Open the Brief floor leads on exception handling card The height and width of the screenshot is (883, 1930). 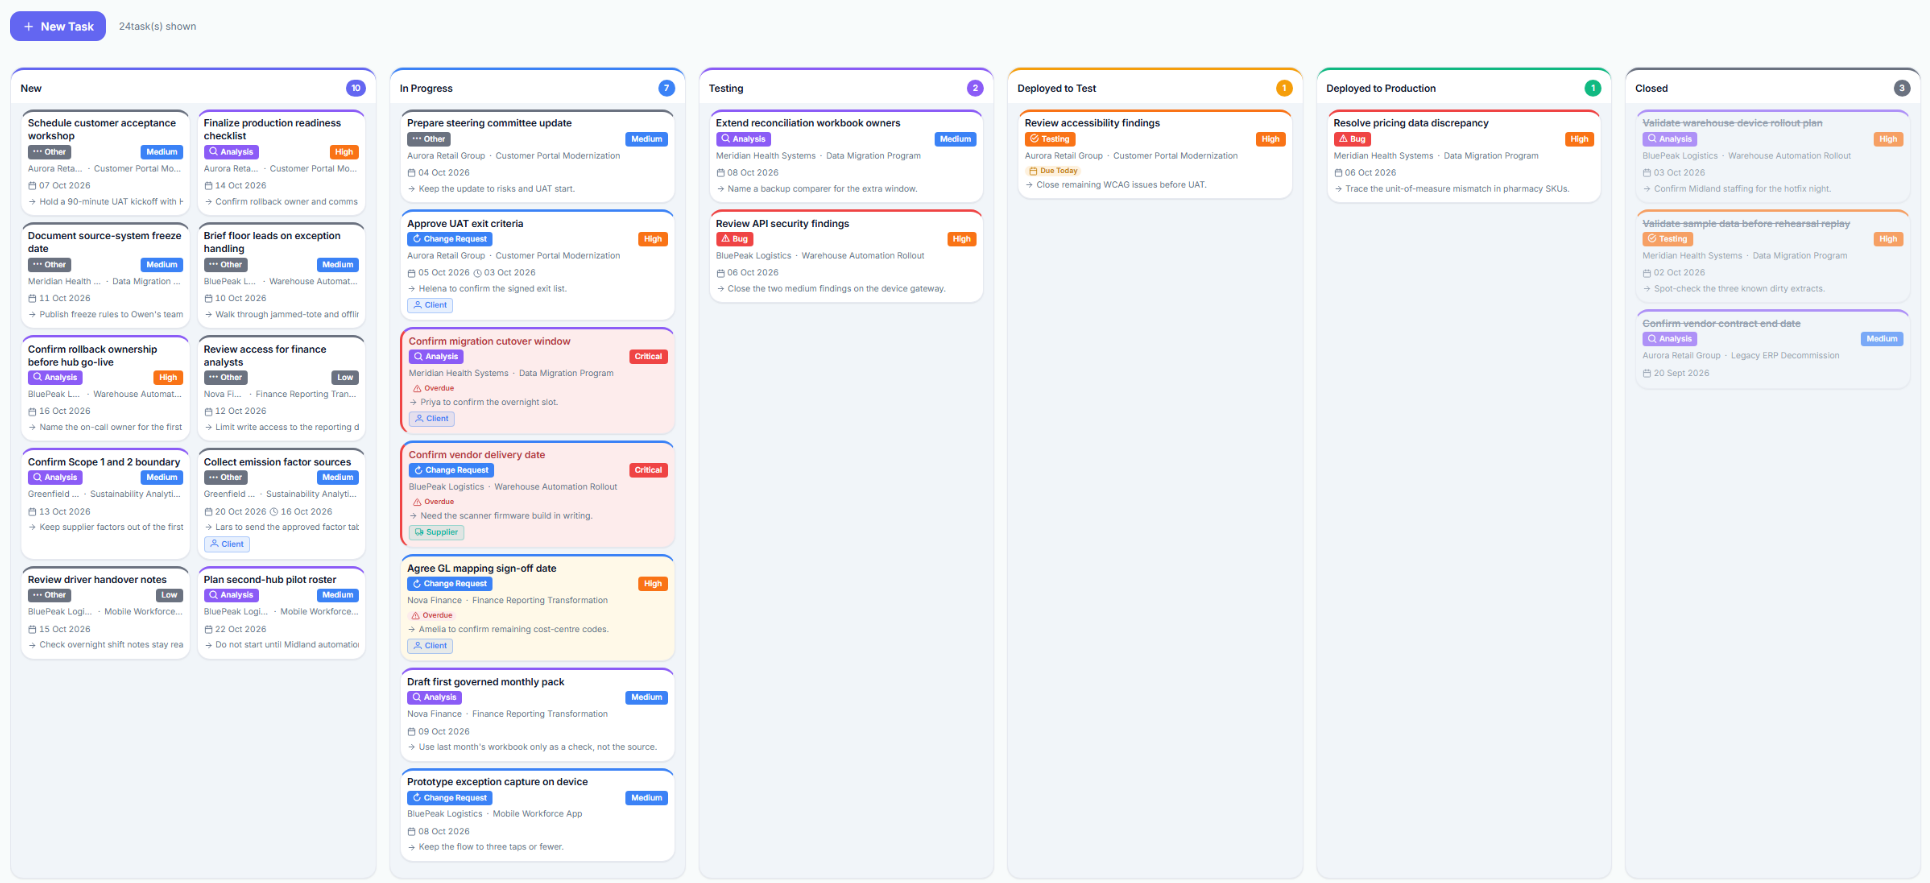pos(281,275)
